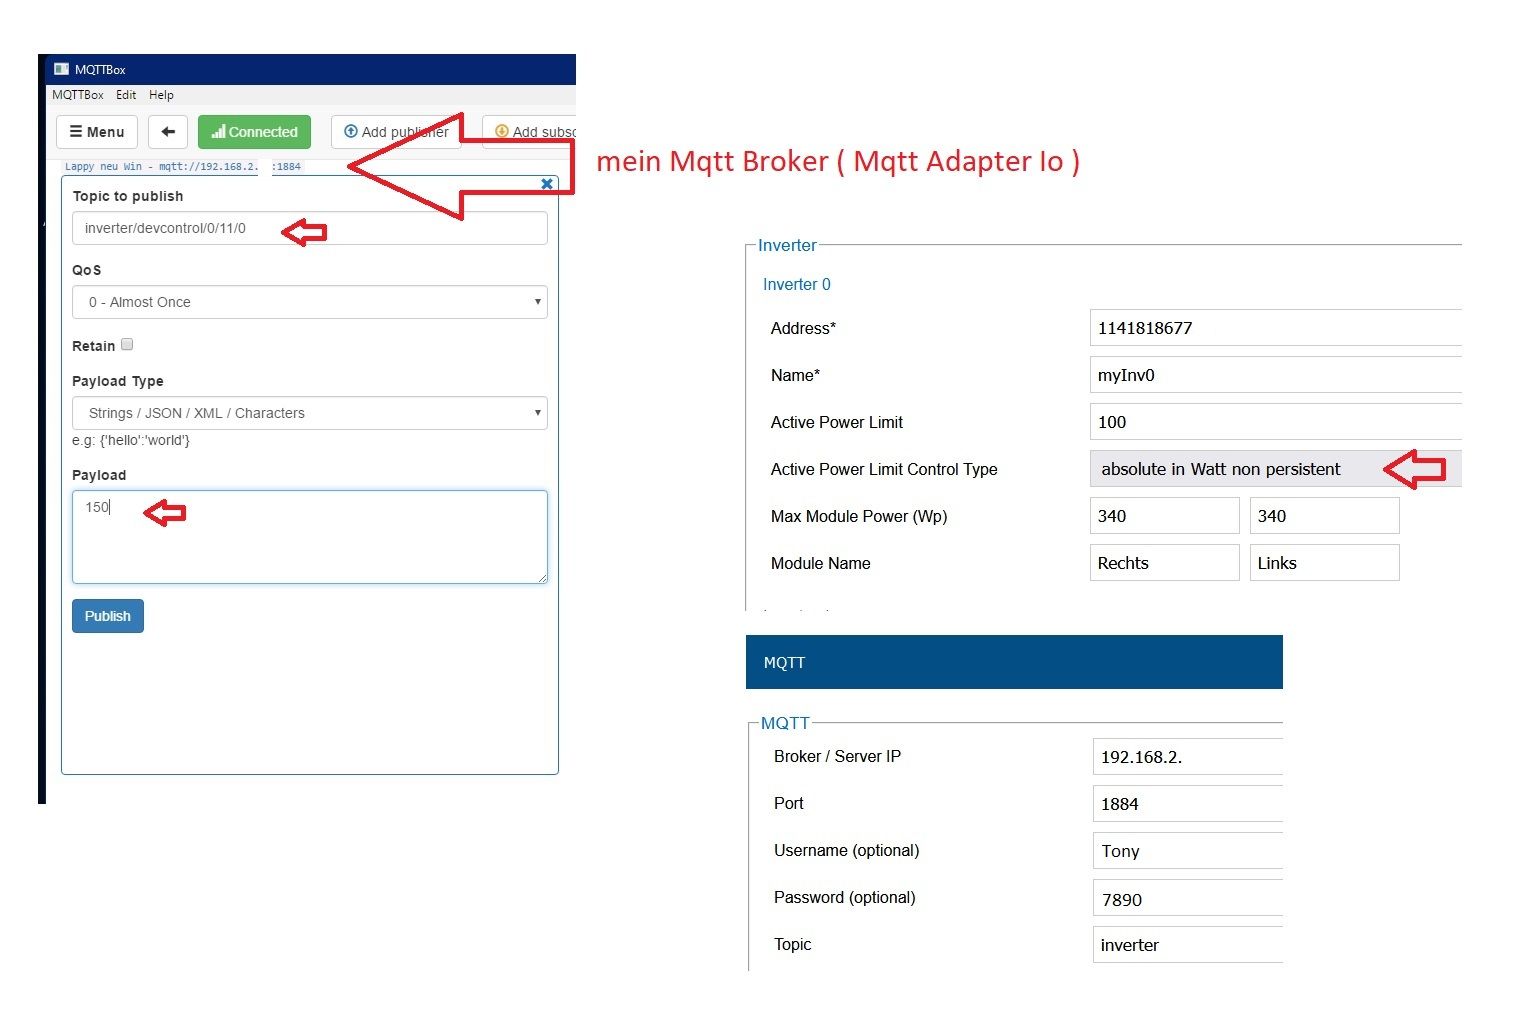Open Active Power Limit Control Type dropdown
This screenshot has height=1010, width=1526.
1276,469
